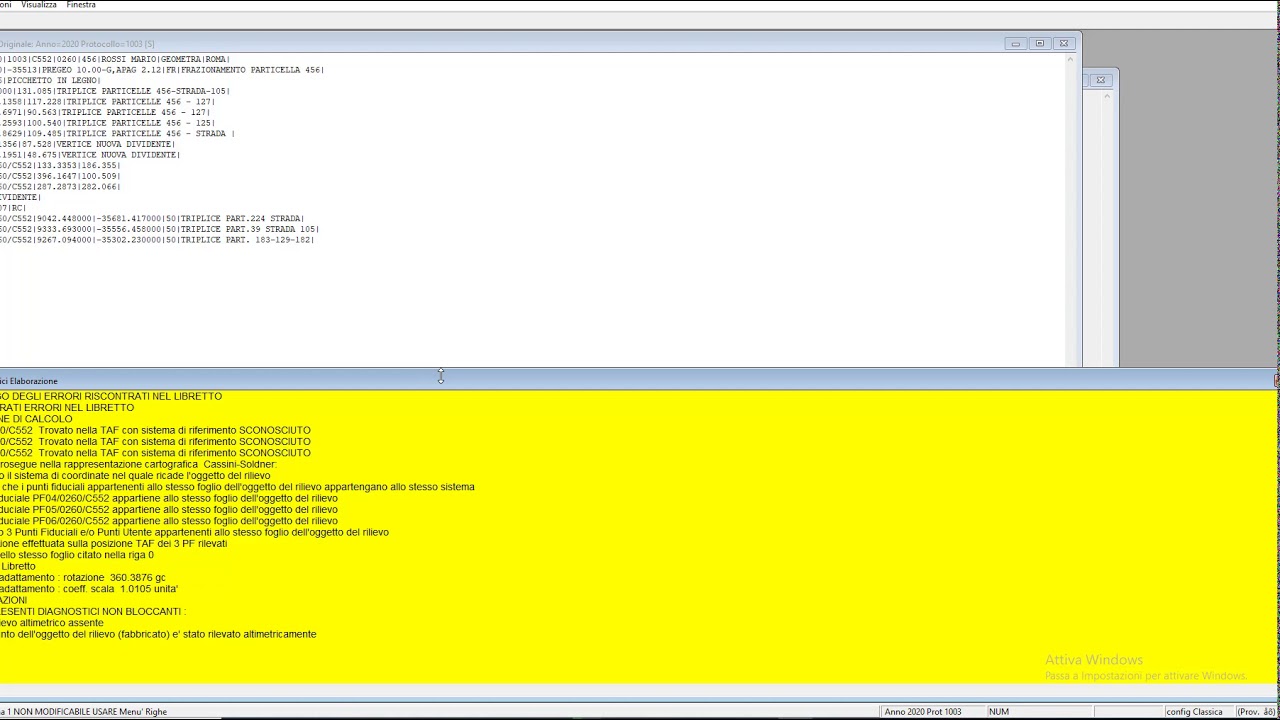Viewport: 1280px width, 720px height.
Task: Select line 90.563 TRIPLICE PARTICELLE 456 - 127
Action: [105, 112]
